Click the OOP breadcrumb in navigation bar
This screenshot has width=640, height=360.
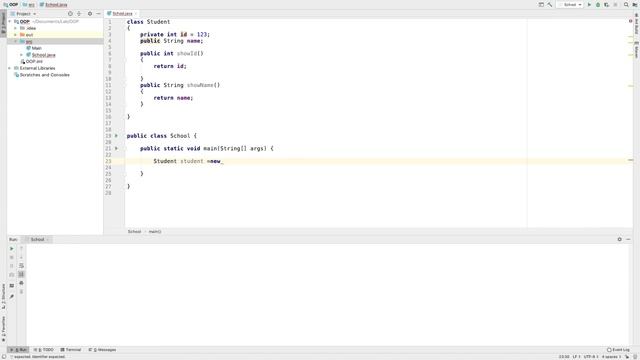click(x=11, y=4)
